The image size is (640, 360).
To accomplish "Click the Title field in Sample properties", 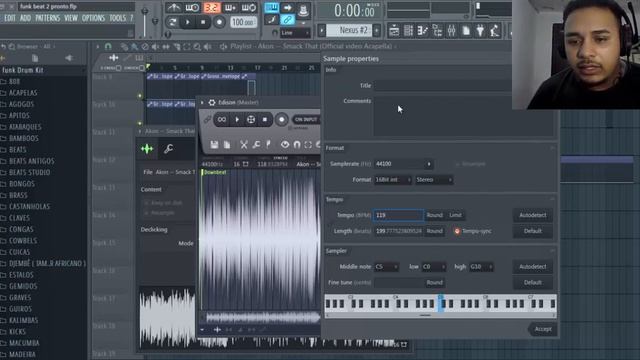I will (443, 85).
